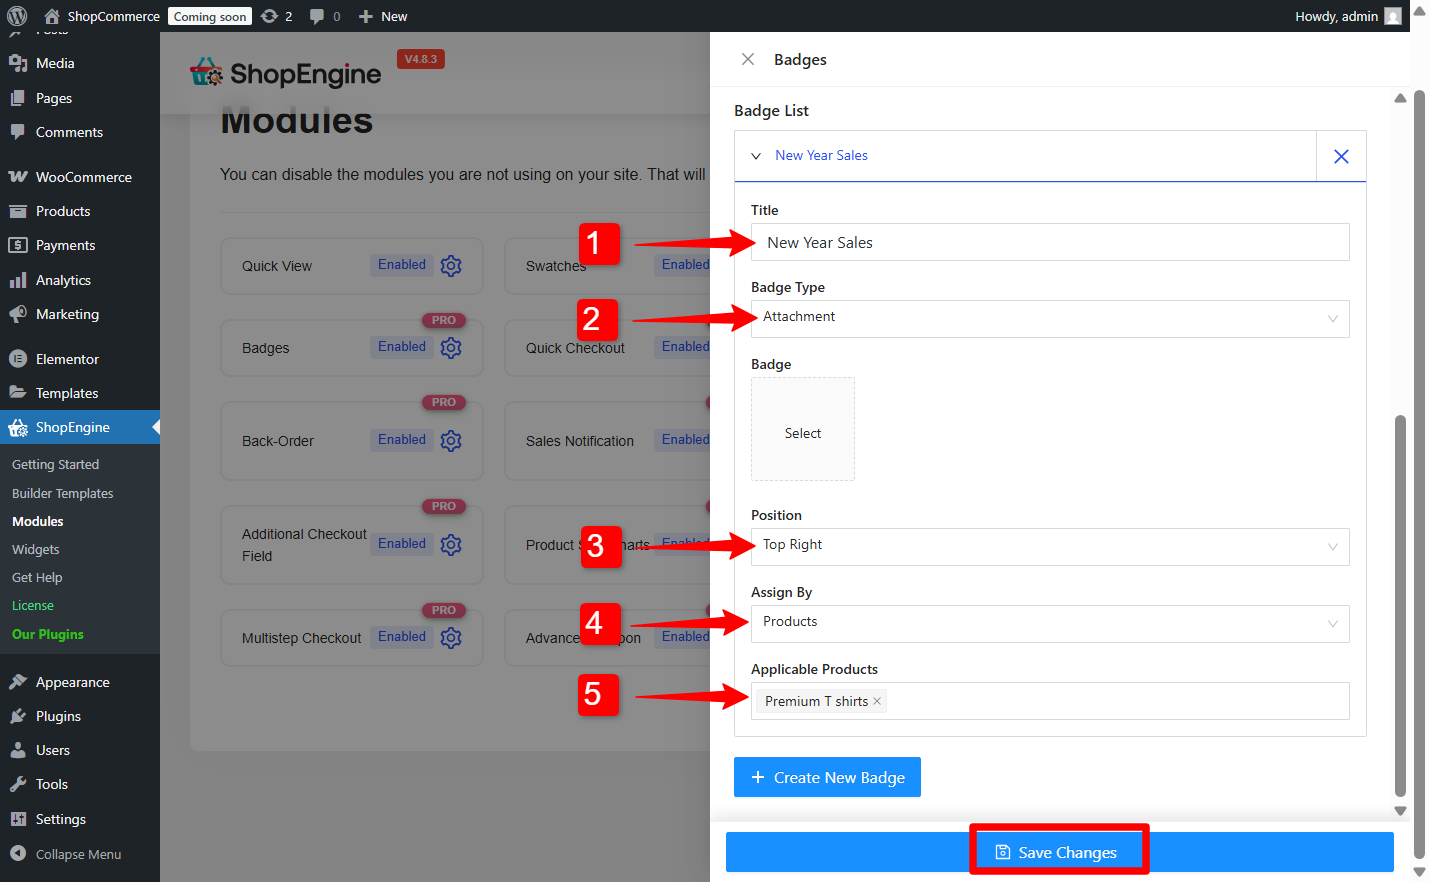This screenshot has width=1429, height=882.
Task: Click panel scrollbar down arrow
Action: coord(1400,811)
